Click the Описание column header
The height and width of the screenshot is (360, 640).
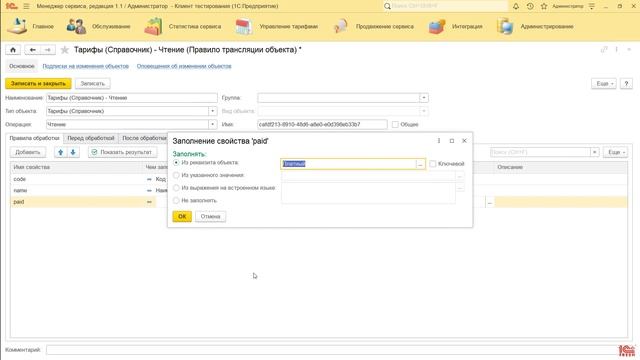click(560, 167)
